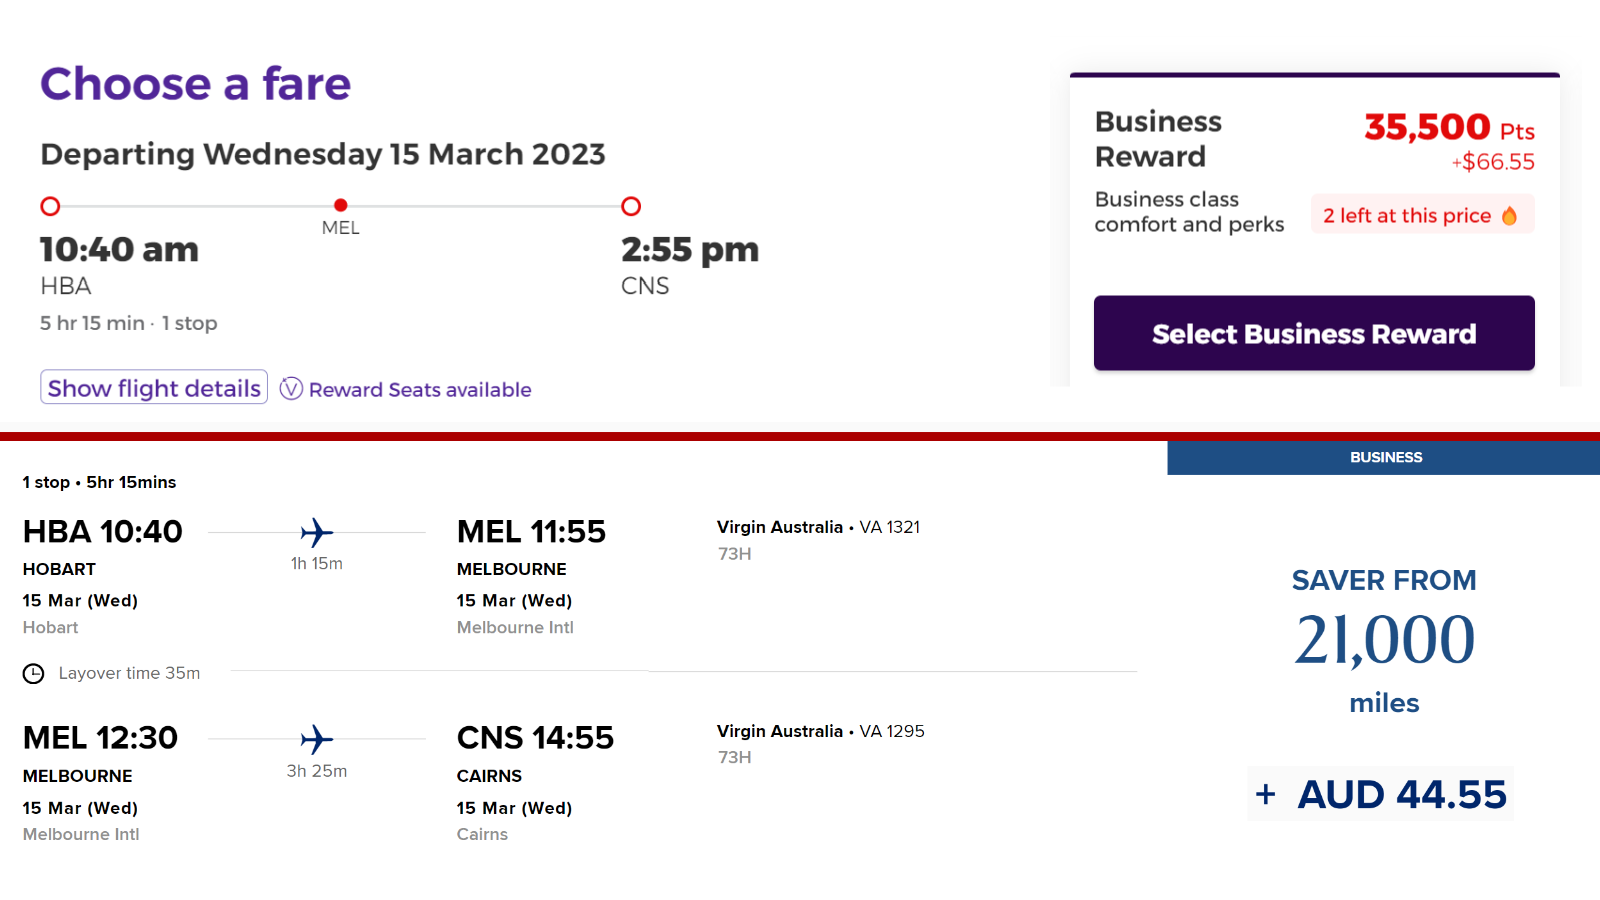Select the BUSINESS cabin tab
The image size is (1600, 900).
tap(1384, 457)
